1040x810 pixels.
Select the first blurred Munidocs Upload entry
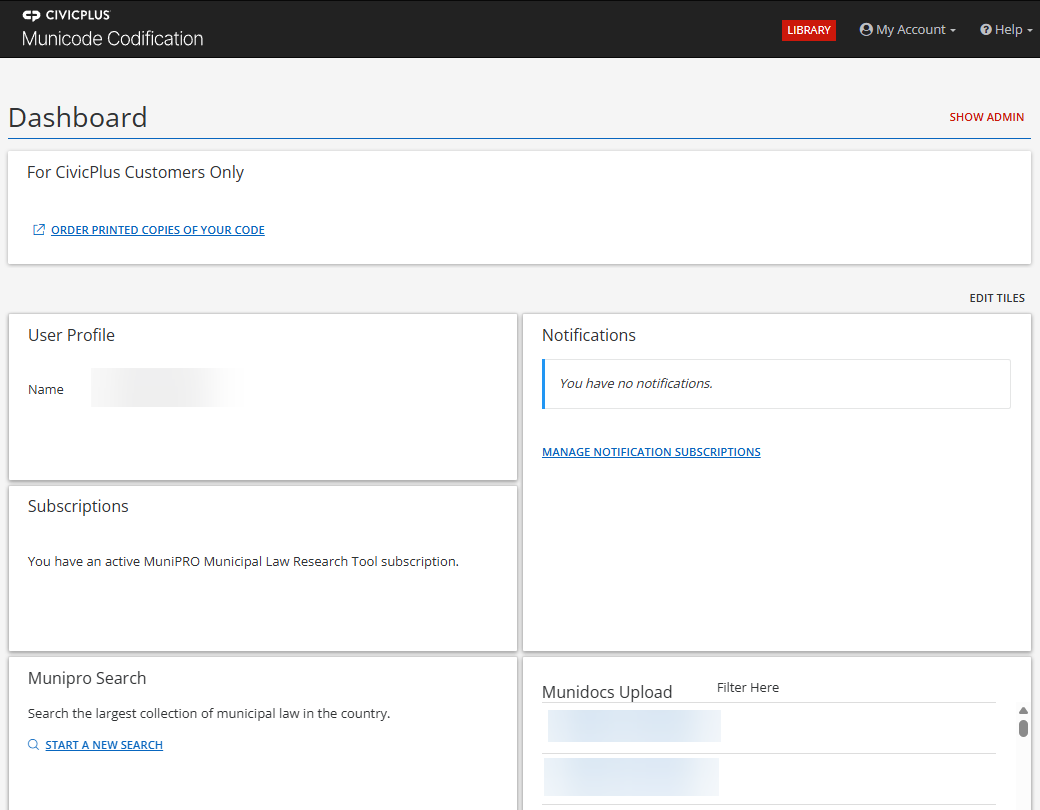[634, 726]
